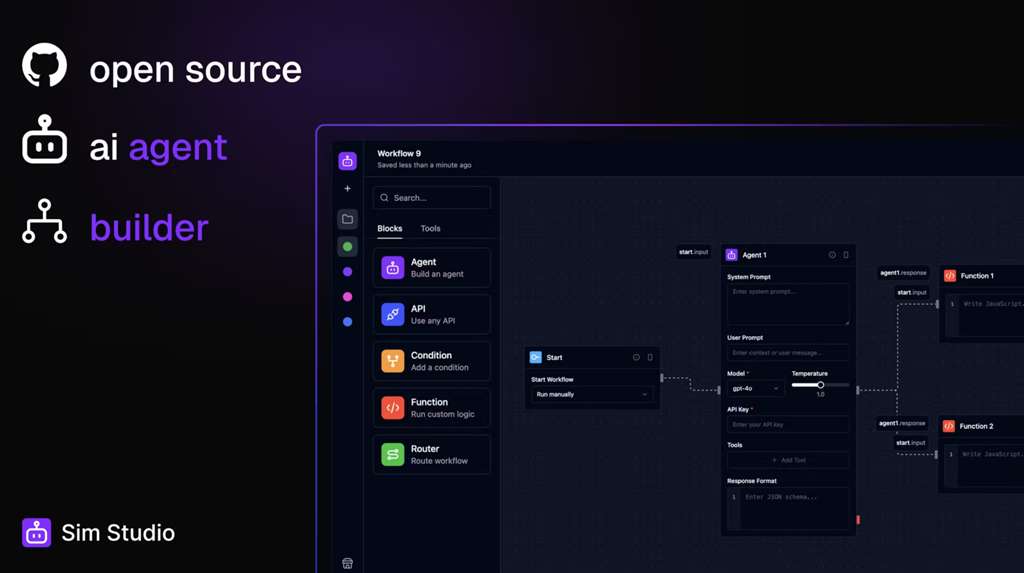Click the rectangle icon on Start node header

pos(650,357)
